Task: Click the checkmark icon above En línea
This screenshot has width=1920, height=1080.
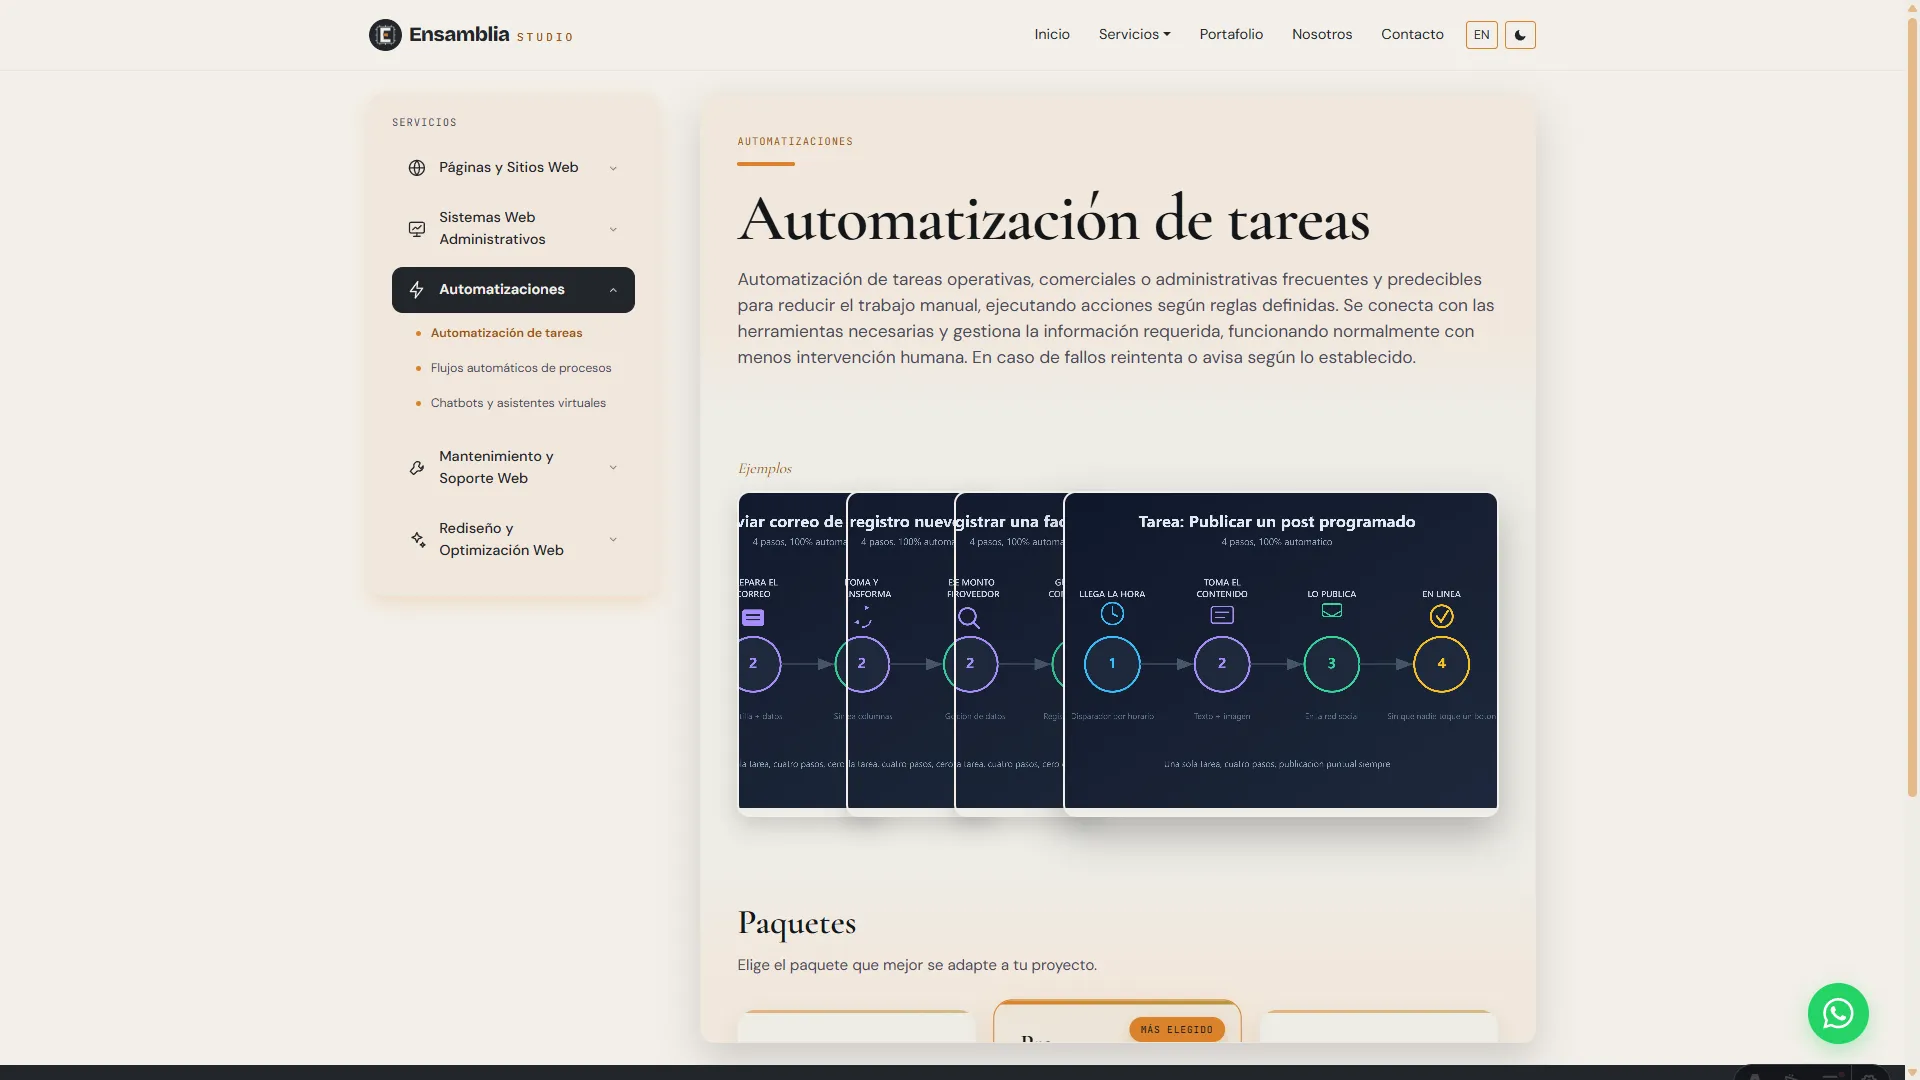Action: point(1441,616)
